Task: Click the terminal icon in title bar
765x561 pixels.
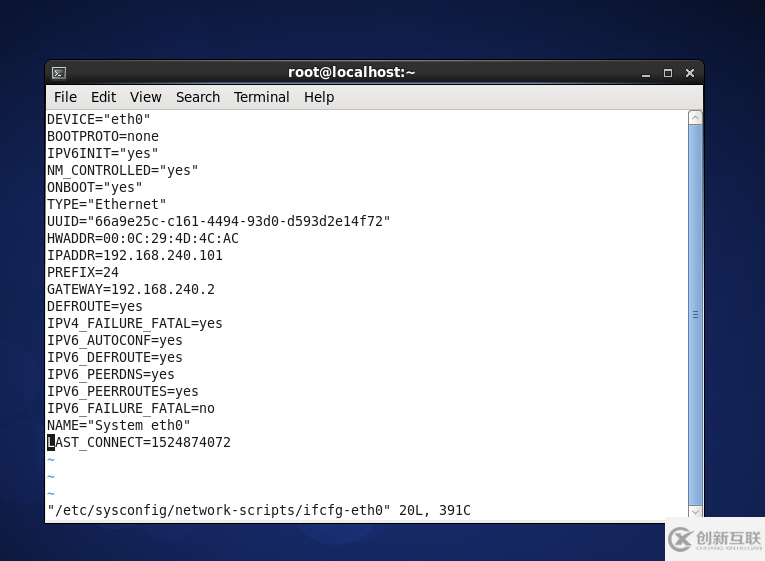Action: pos(59,73)
